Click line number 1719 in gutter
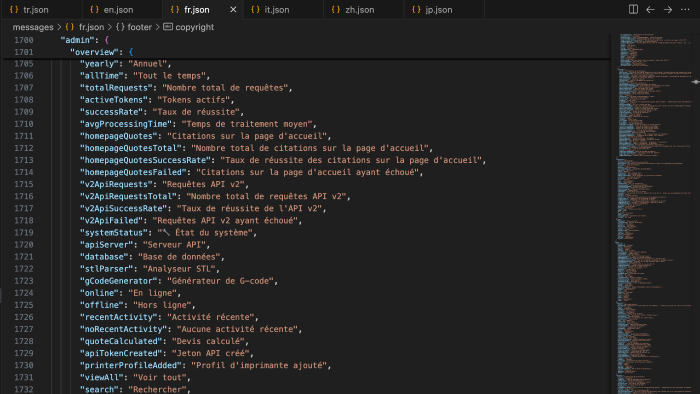Screen dimensions: 700x394 click(24, 232)
